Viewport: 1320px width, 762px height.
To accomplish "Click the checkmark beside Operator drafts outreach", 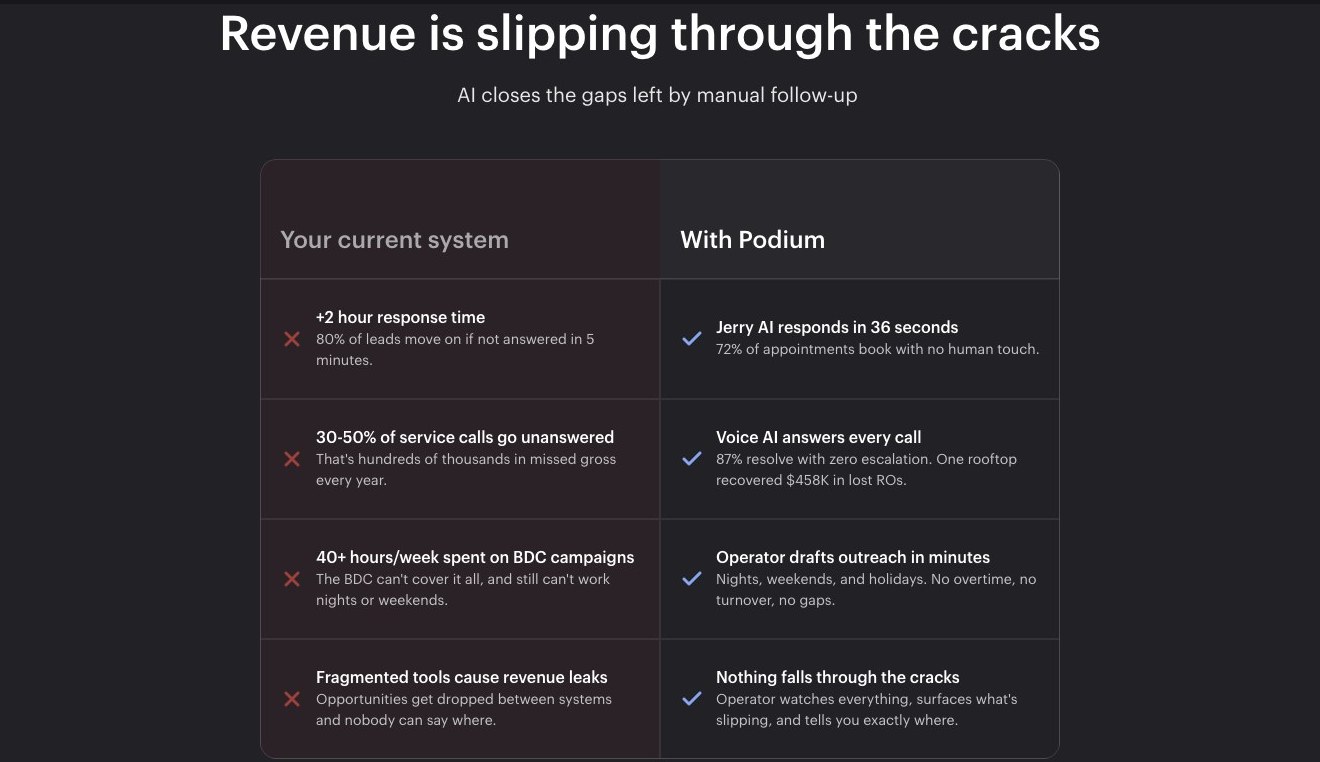I will [691, 579].
